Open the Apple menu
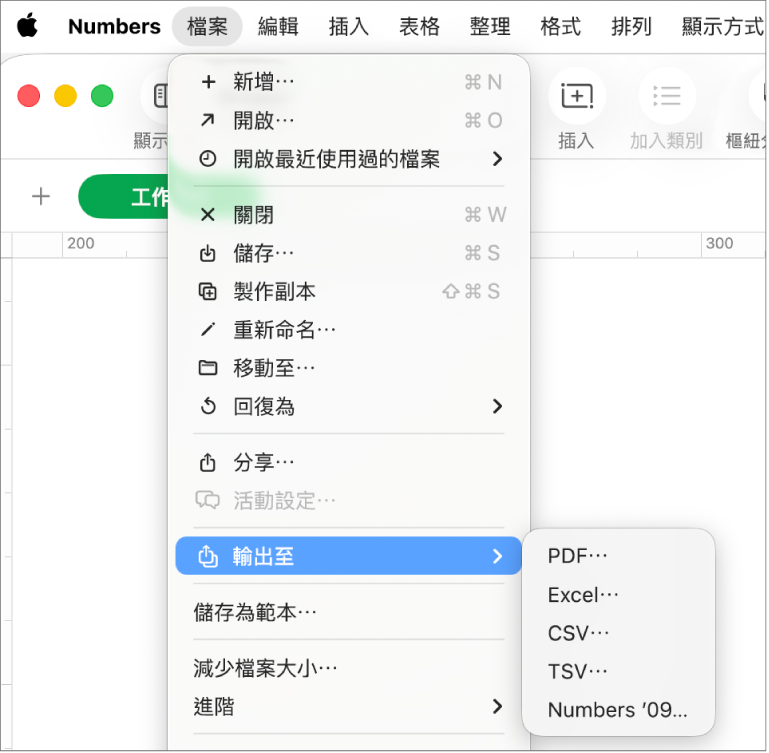This screenshot has width=769, height=753. point(27,26)
